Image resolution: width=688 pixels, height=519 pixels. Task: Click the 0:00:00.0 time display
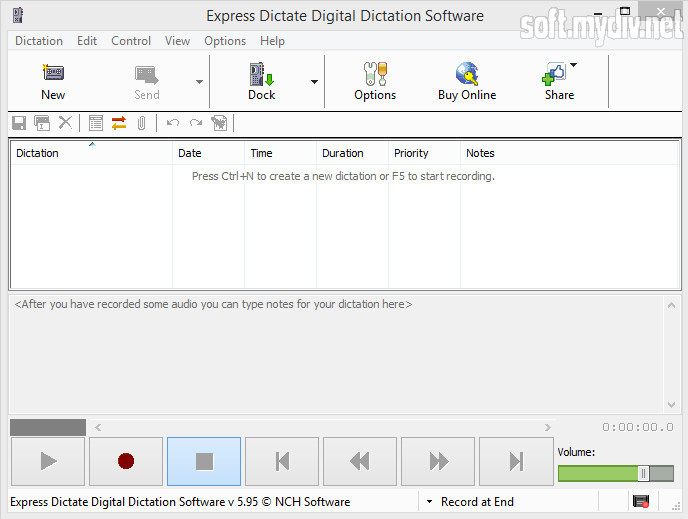pyautogui.click(x=638, y=427)
